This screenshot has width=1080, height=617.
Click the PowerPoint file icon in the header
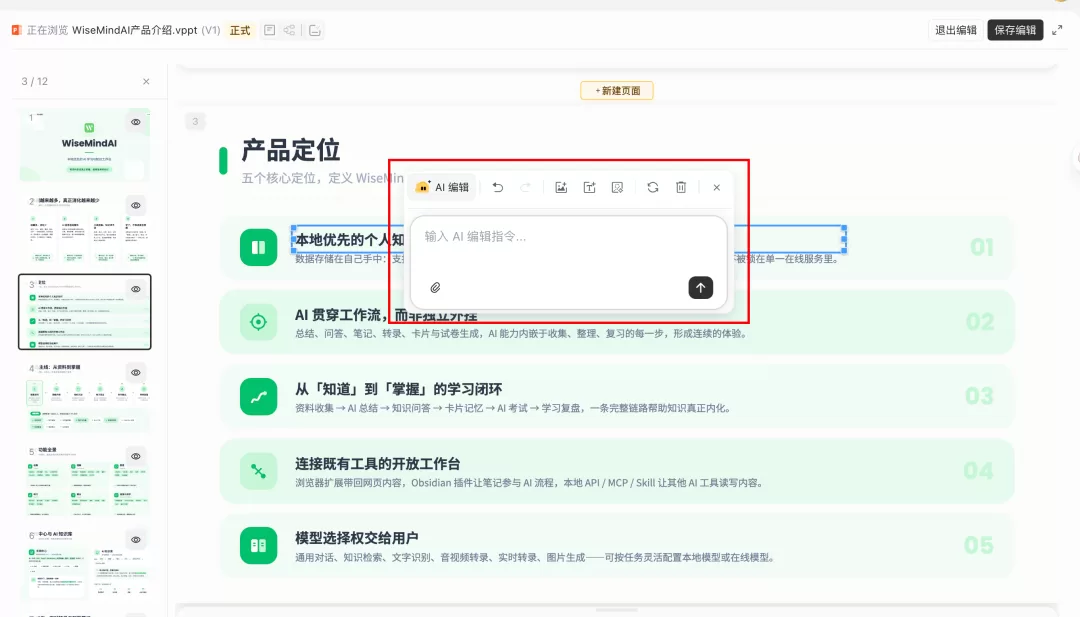point(17,30)
